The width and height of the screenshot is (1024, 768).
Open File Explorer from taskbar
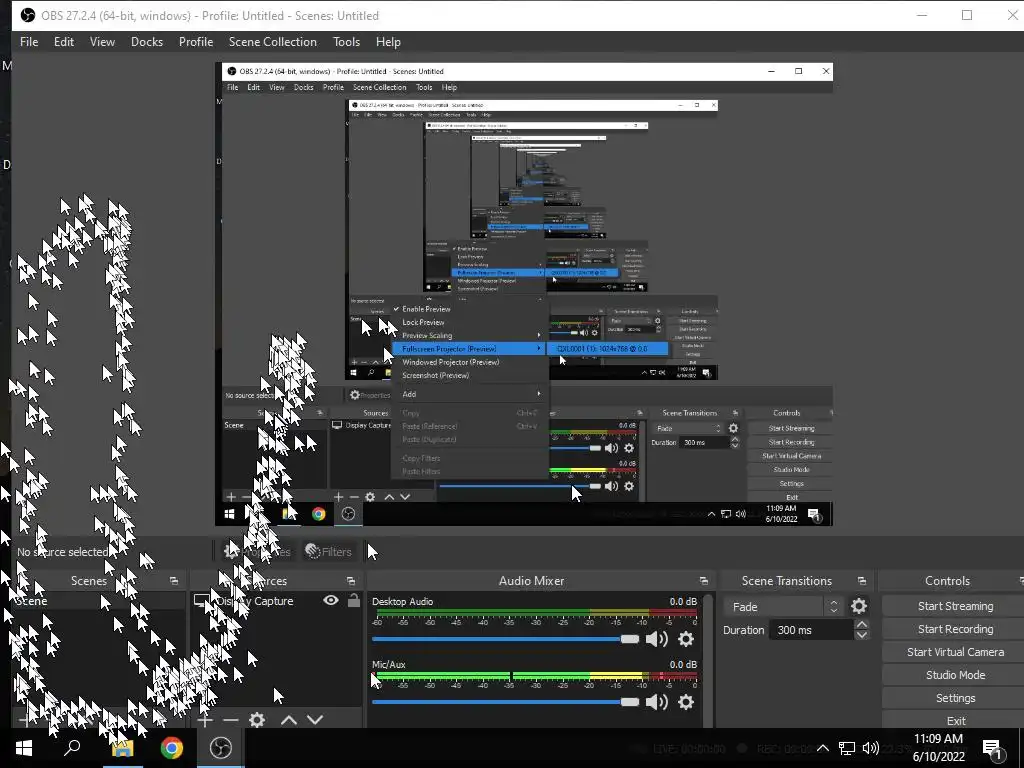click(x=121, y=748)
